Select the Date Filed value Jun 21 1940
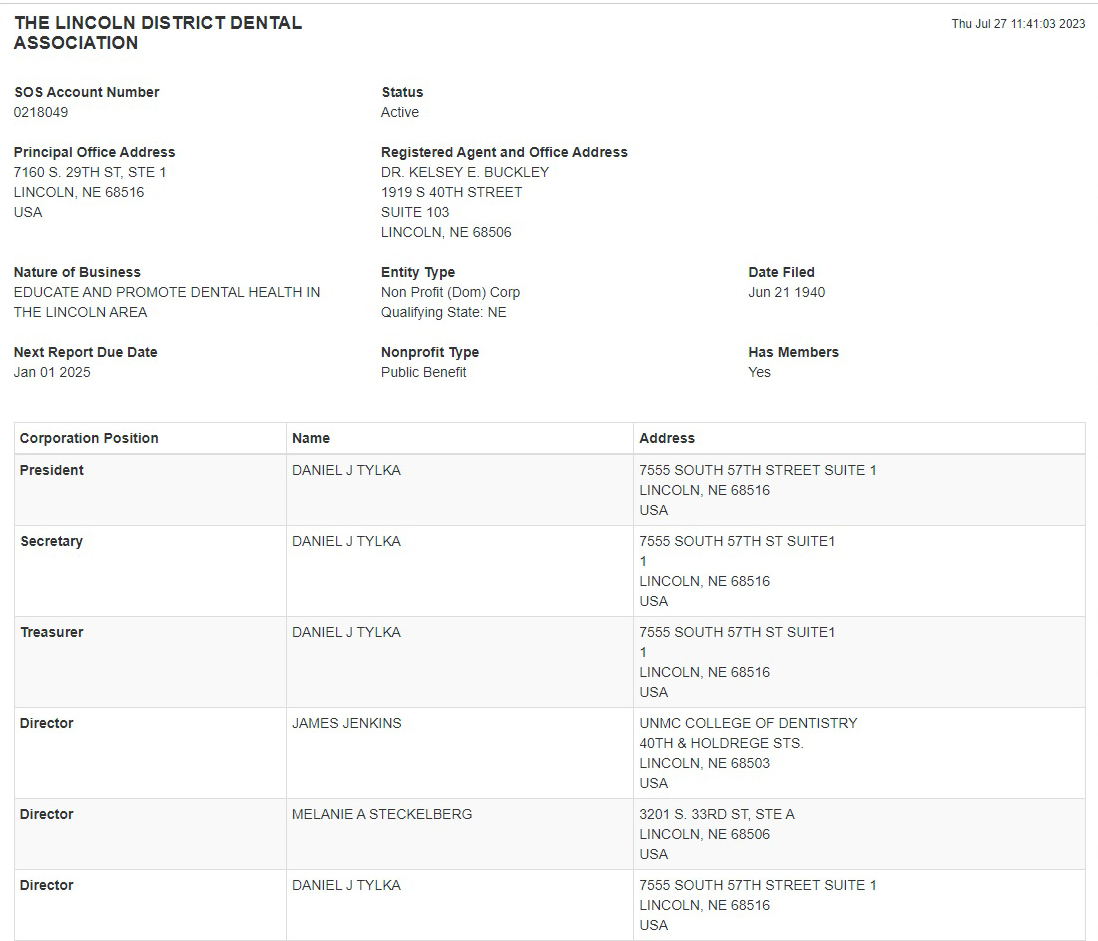Screen dimensions: 1098x941 pos(786,292)
